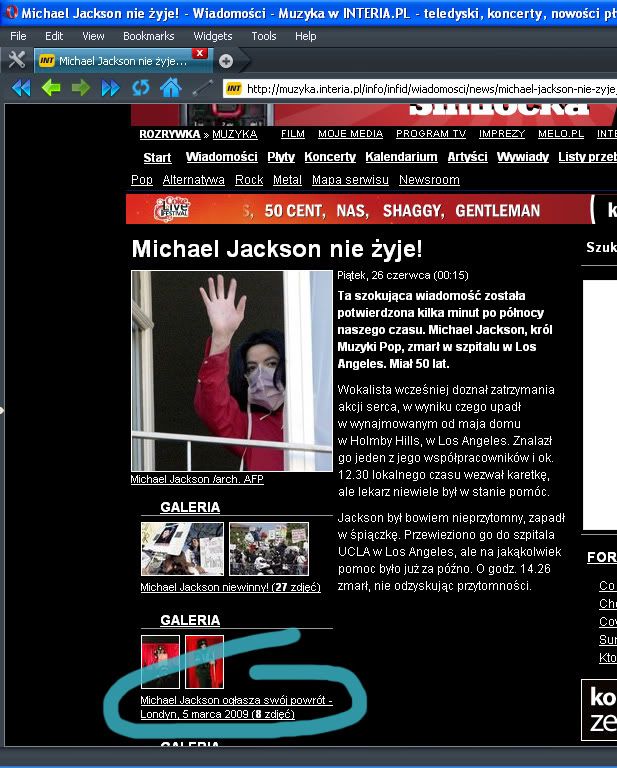Viewport: 617px width, 768px height.
Task: Click the Rewind navigation button
Action: [x=21, y=88]
